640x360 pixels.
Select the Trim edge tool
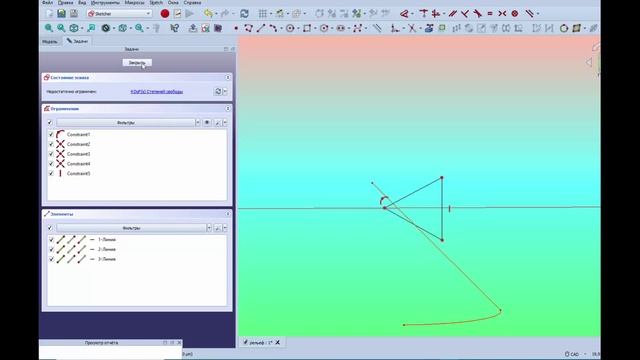click(x=412, y=28)
